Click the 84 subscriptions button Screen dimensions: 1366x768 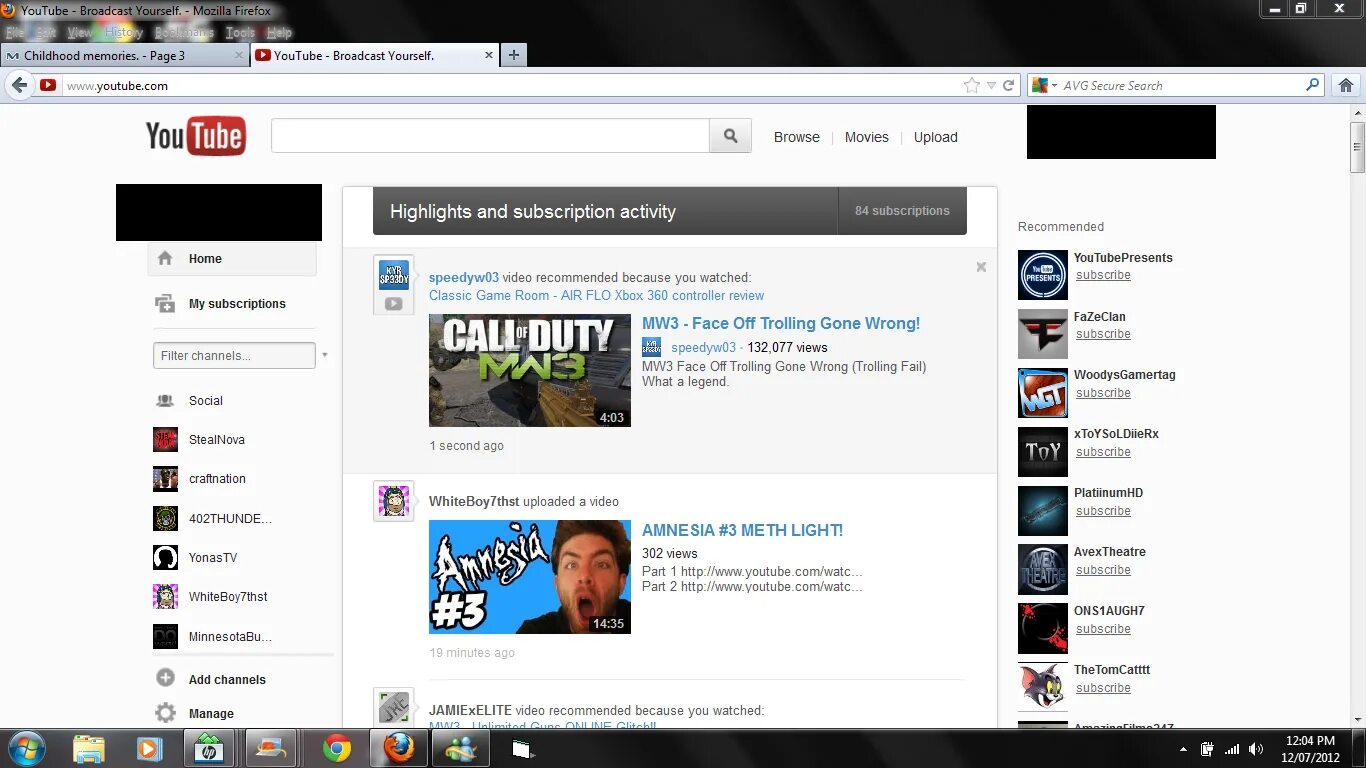pyautogui.click(x=902, y=211)
